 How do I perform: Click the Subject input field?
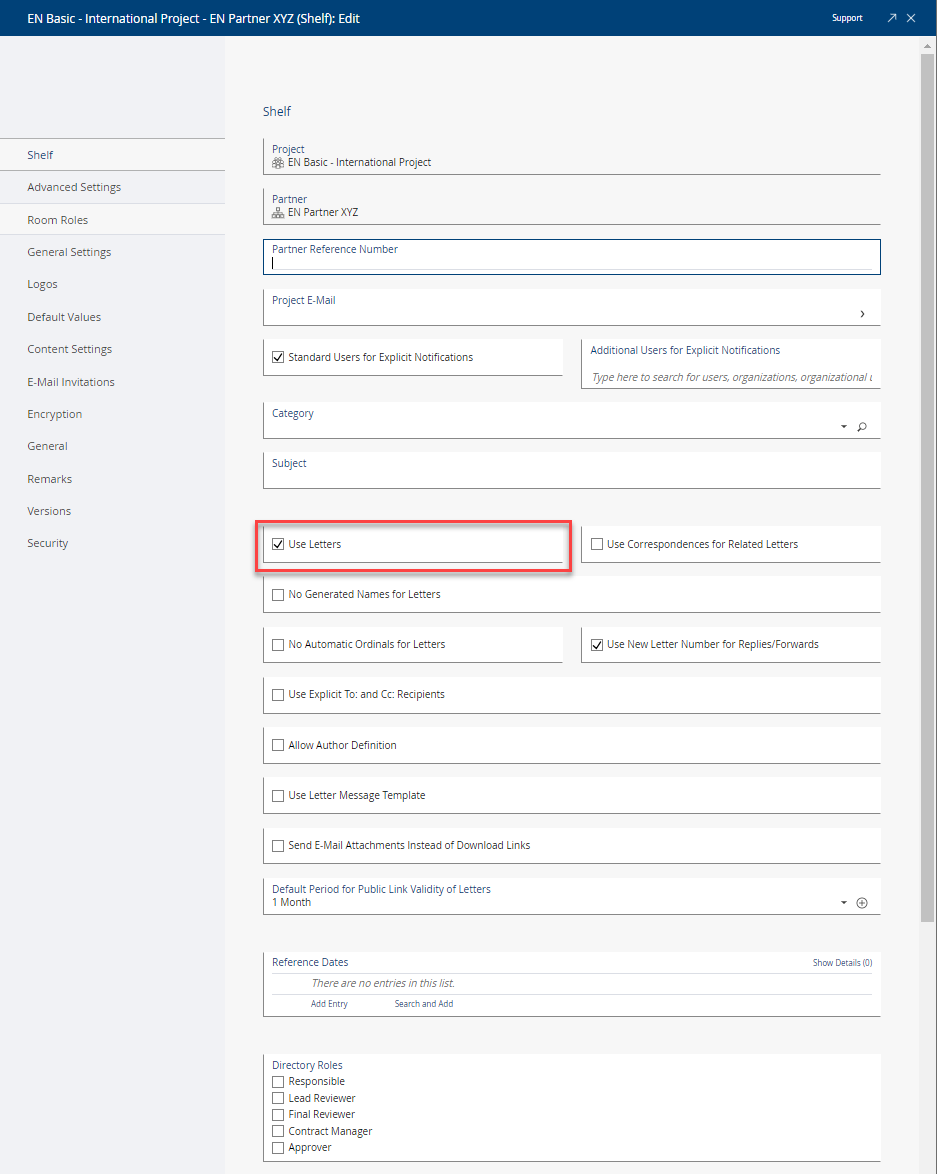[570, 477]
